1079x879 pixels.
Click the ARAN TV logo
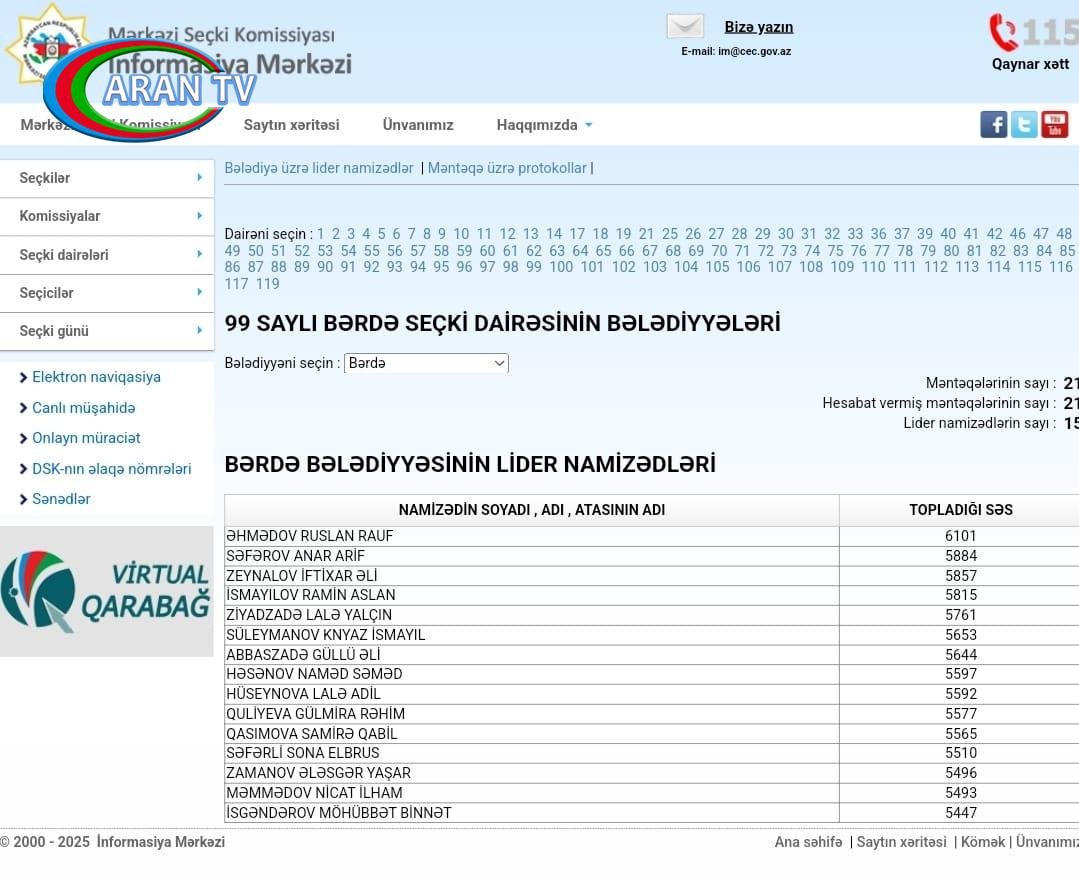[150, 89]
